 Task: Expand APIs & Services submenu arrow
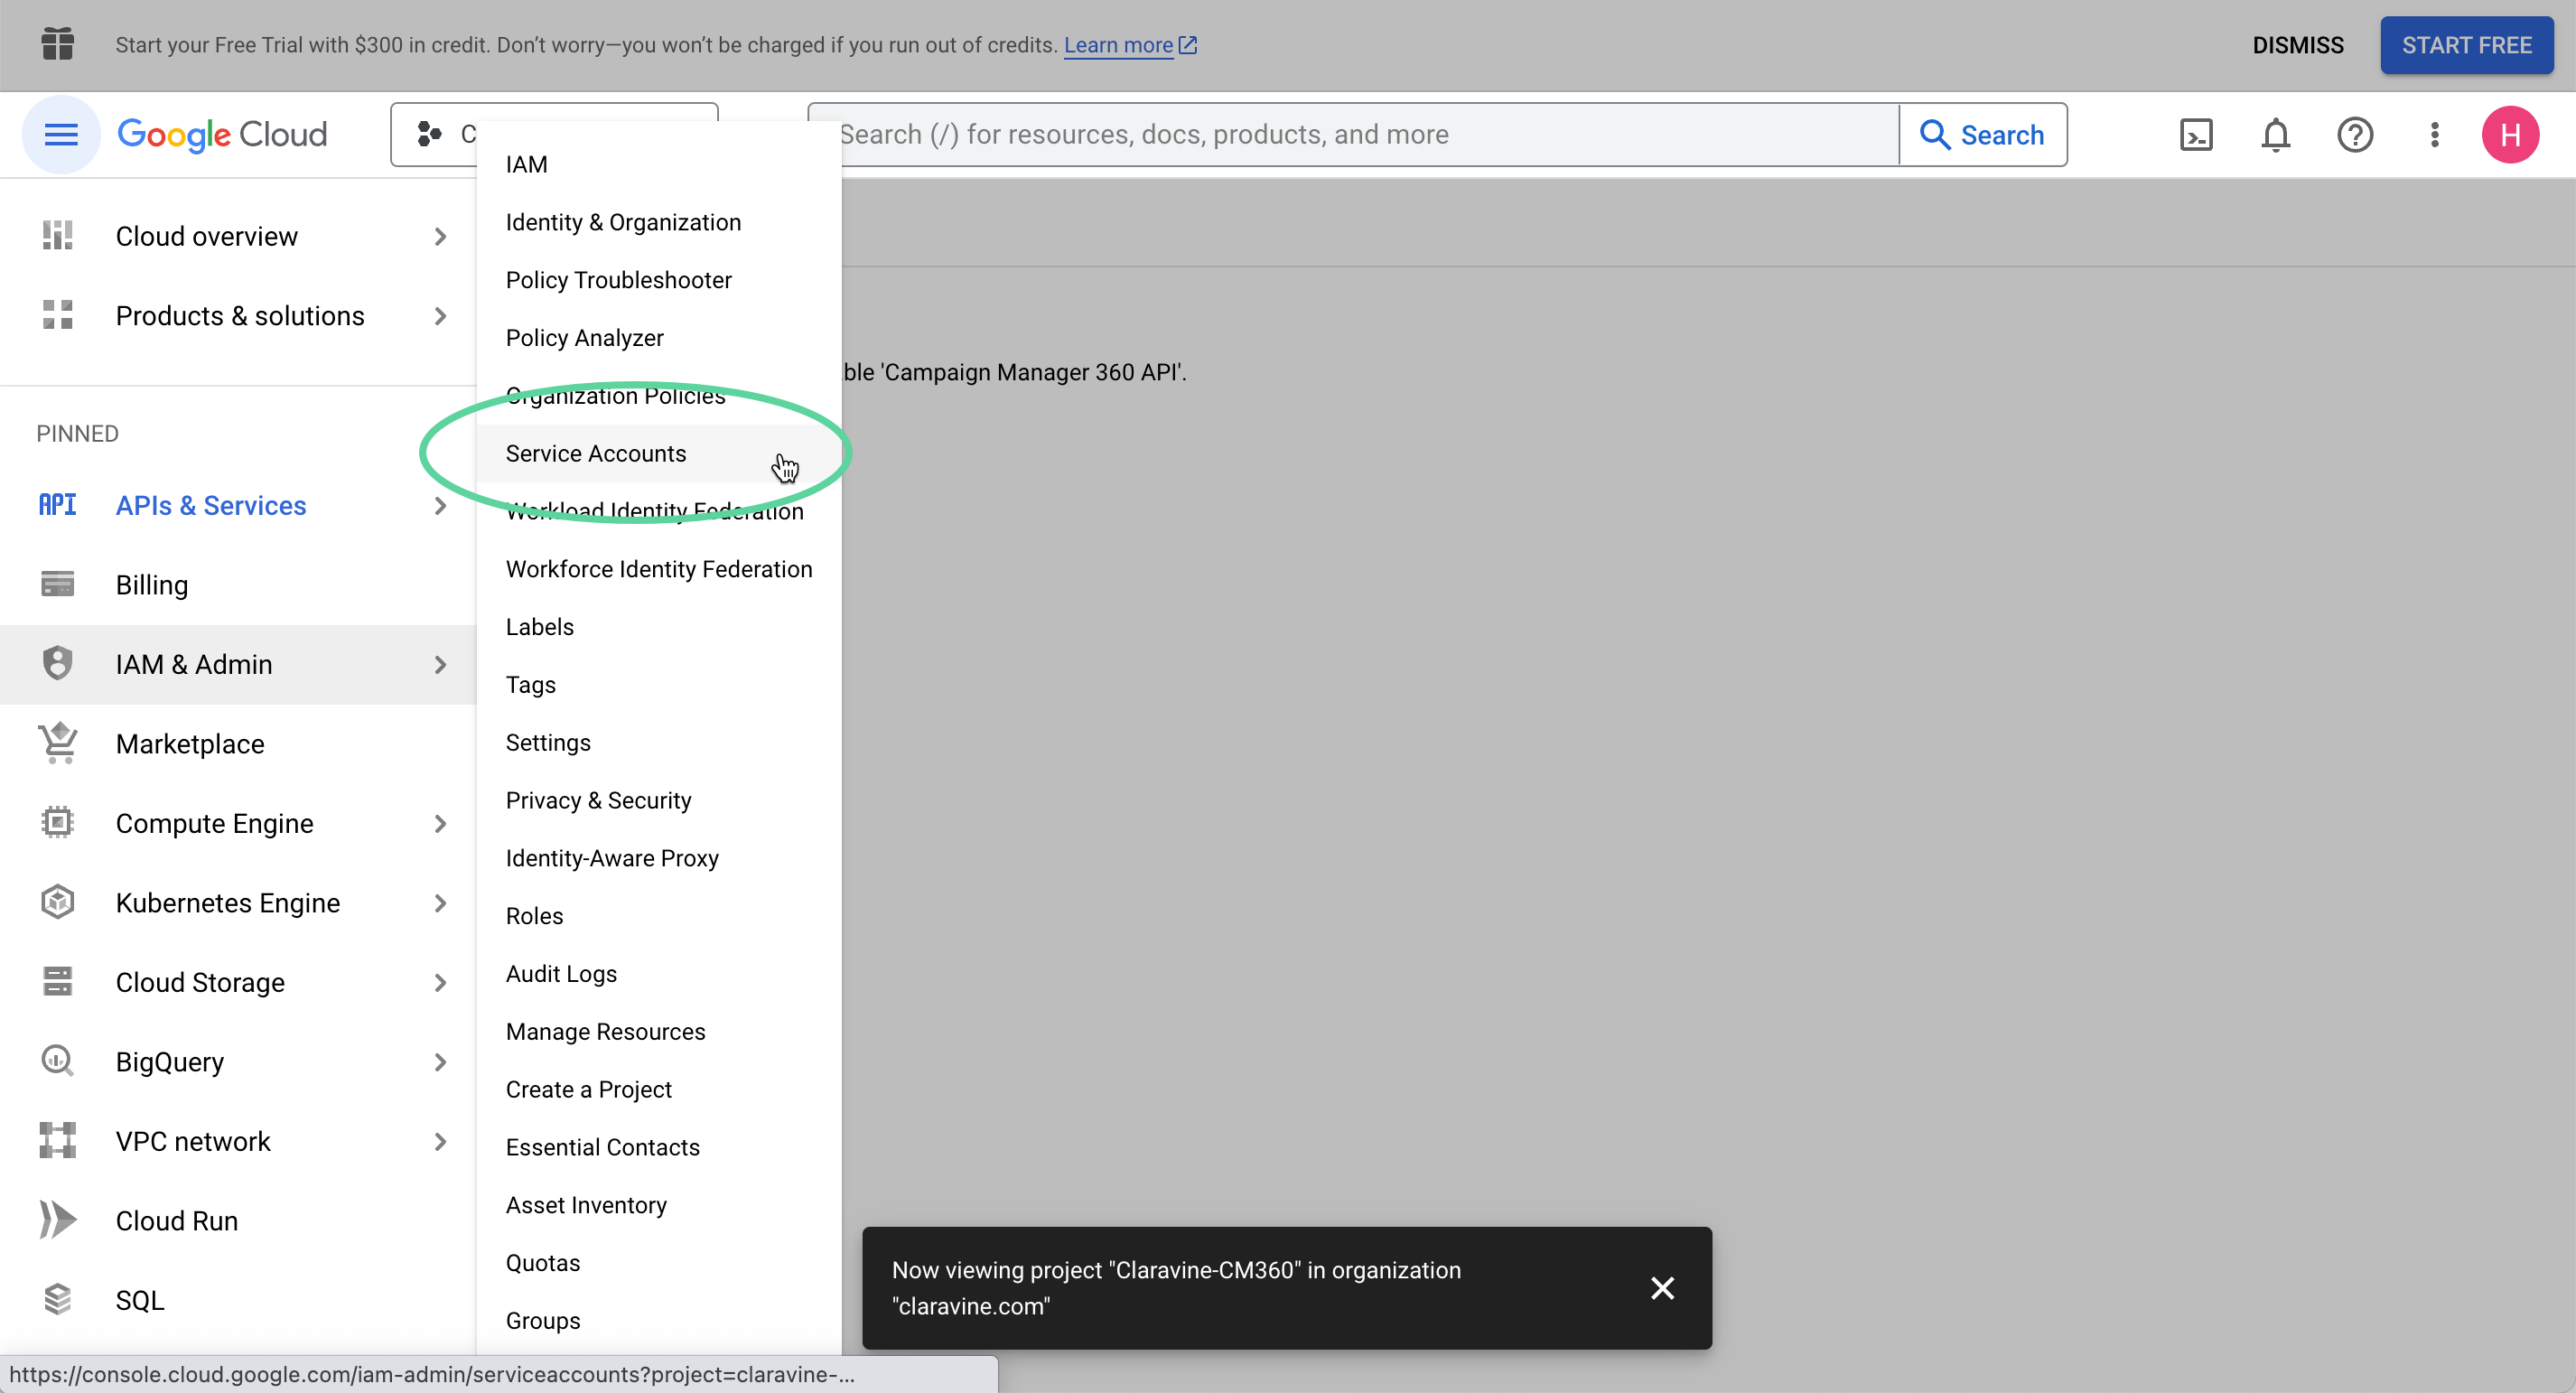(440, 506)
